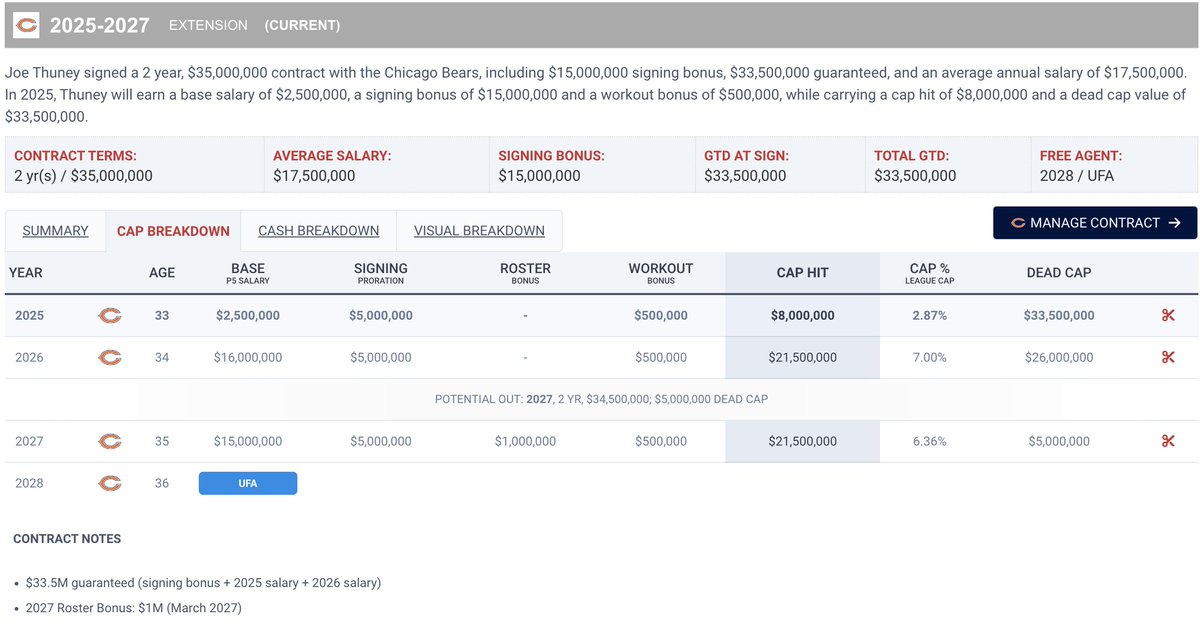The width and height of the screenshot is (1200, 629).
Task: Open the Visual Breakdown tab
Action: click(479, 231)
